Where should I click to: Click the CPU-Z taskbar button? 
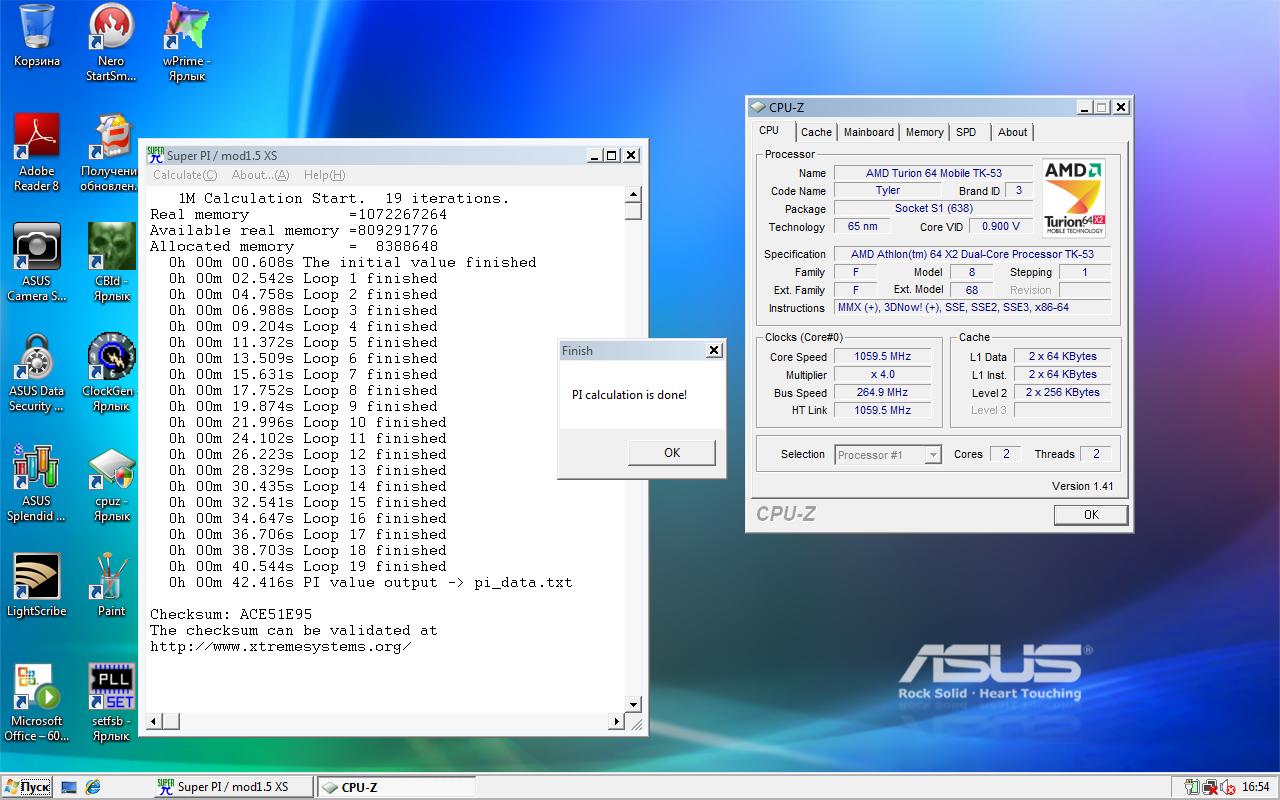tap(396, 787)
